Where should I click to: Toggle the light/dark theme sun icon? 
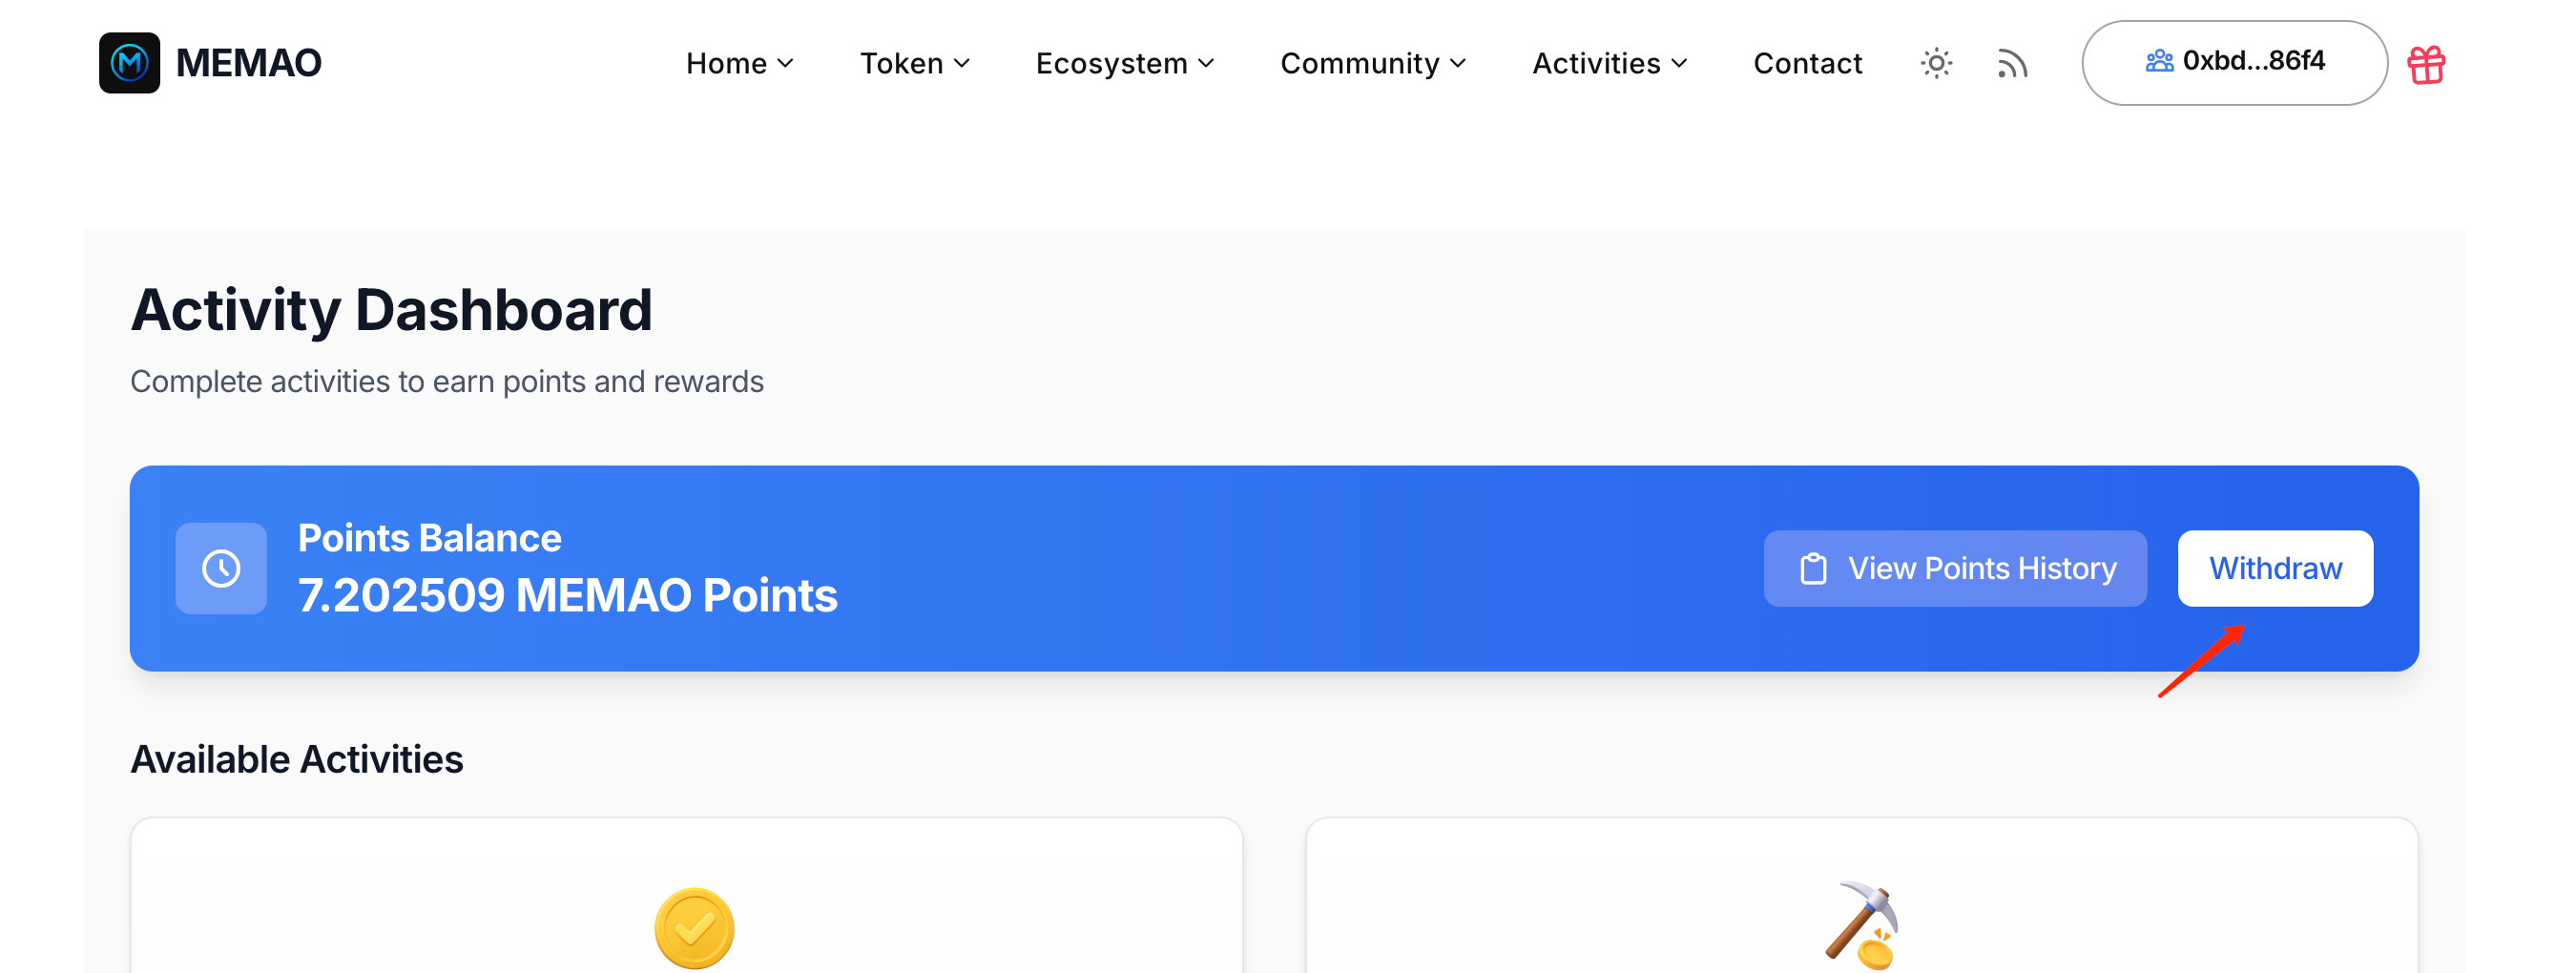pos(1936,64)
